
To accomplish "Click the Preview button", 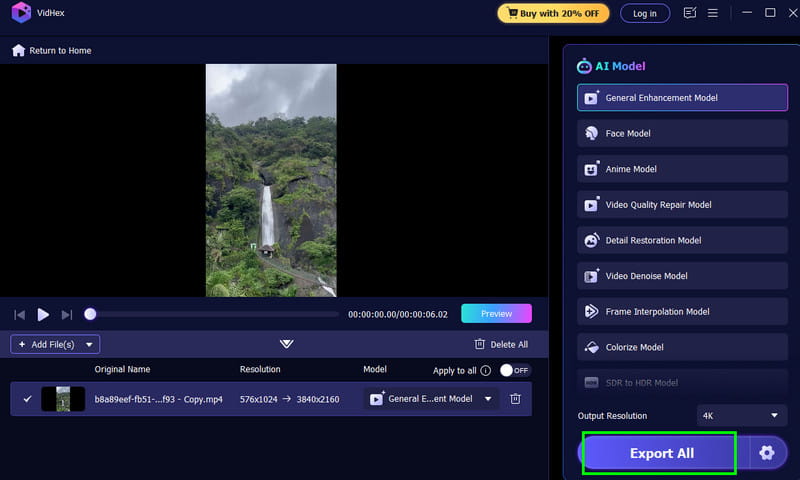I will 496,314.
